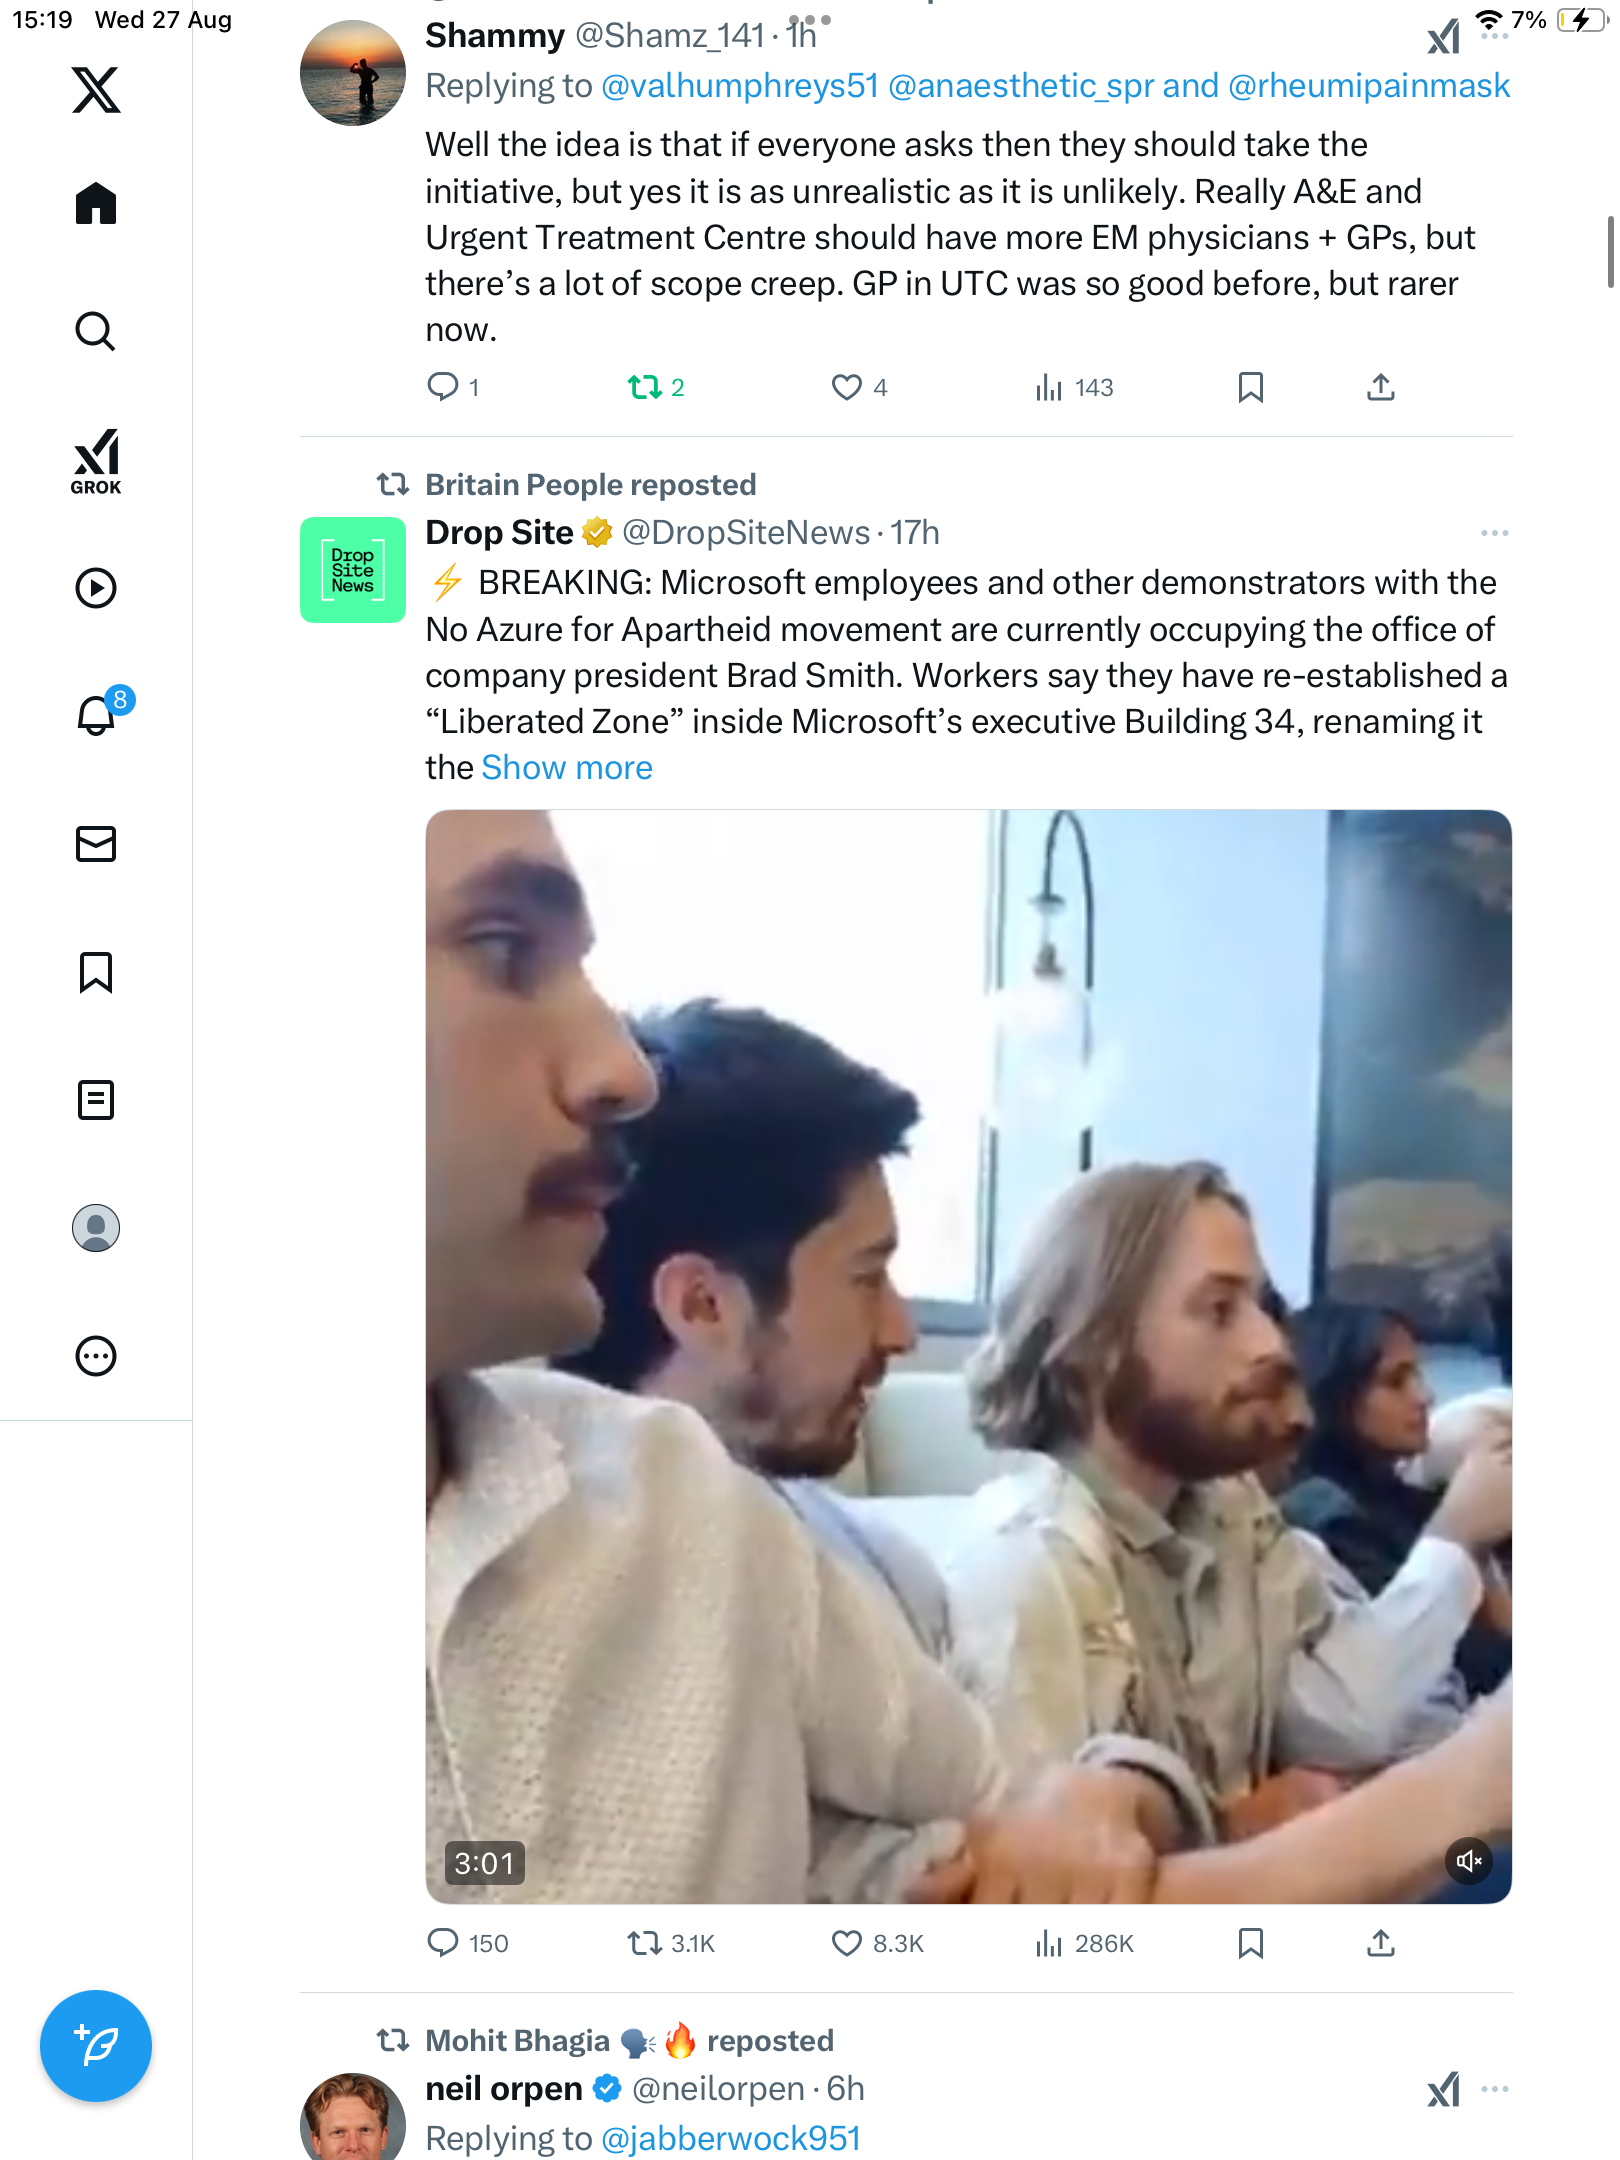Open the video play tab in sidebar

(x=96, y=588)
